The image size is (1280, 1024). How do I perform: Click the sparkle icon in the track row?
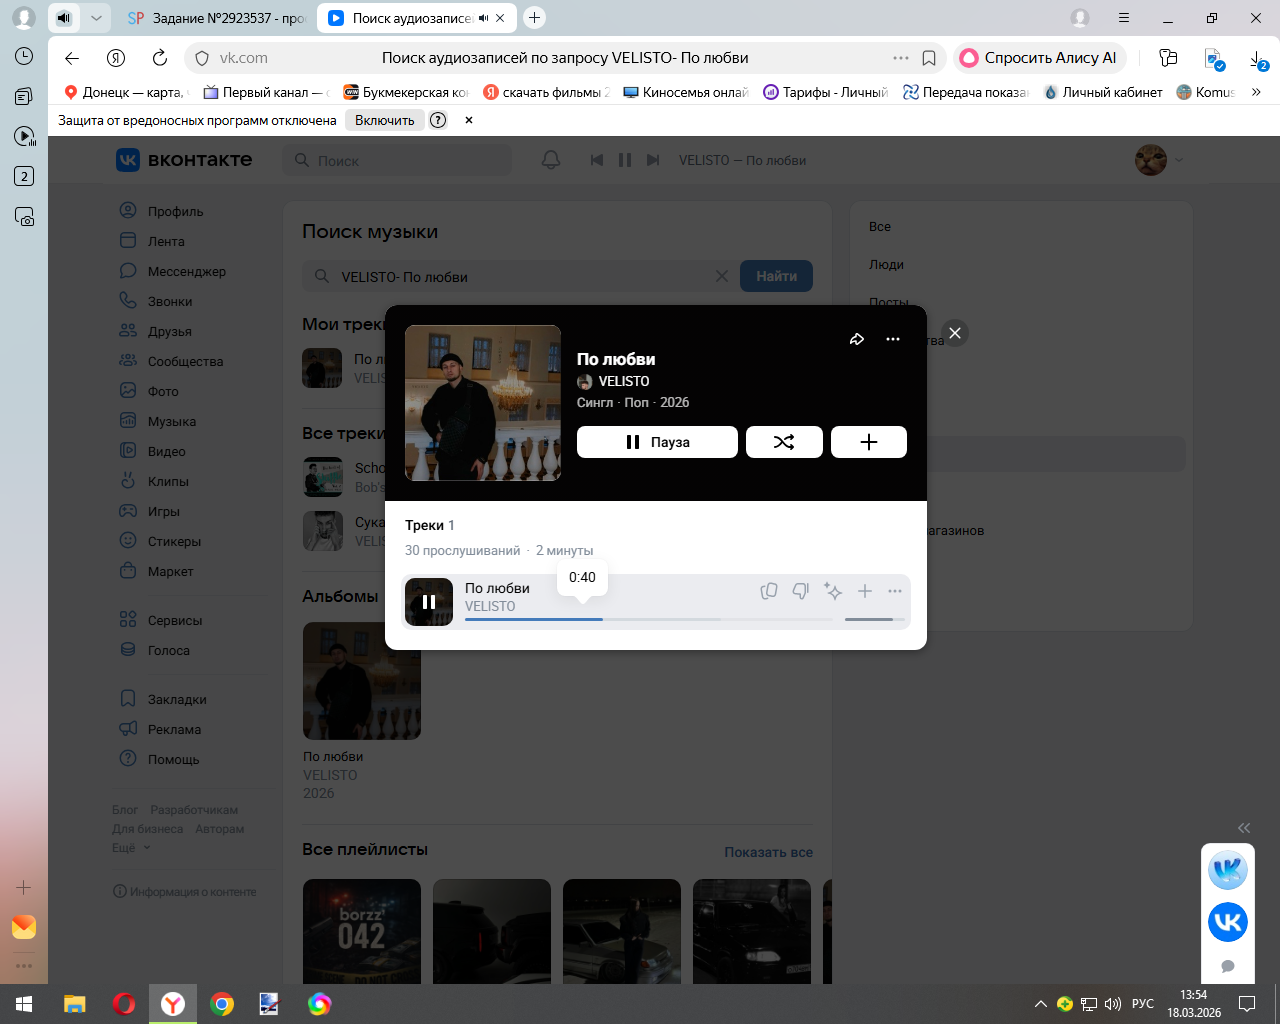833,591
